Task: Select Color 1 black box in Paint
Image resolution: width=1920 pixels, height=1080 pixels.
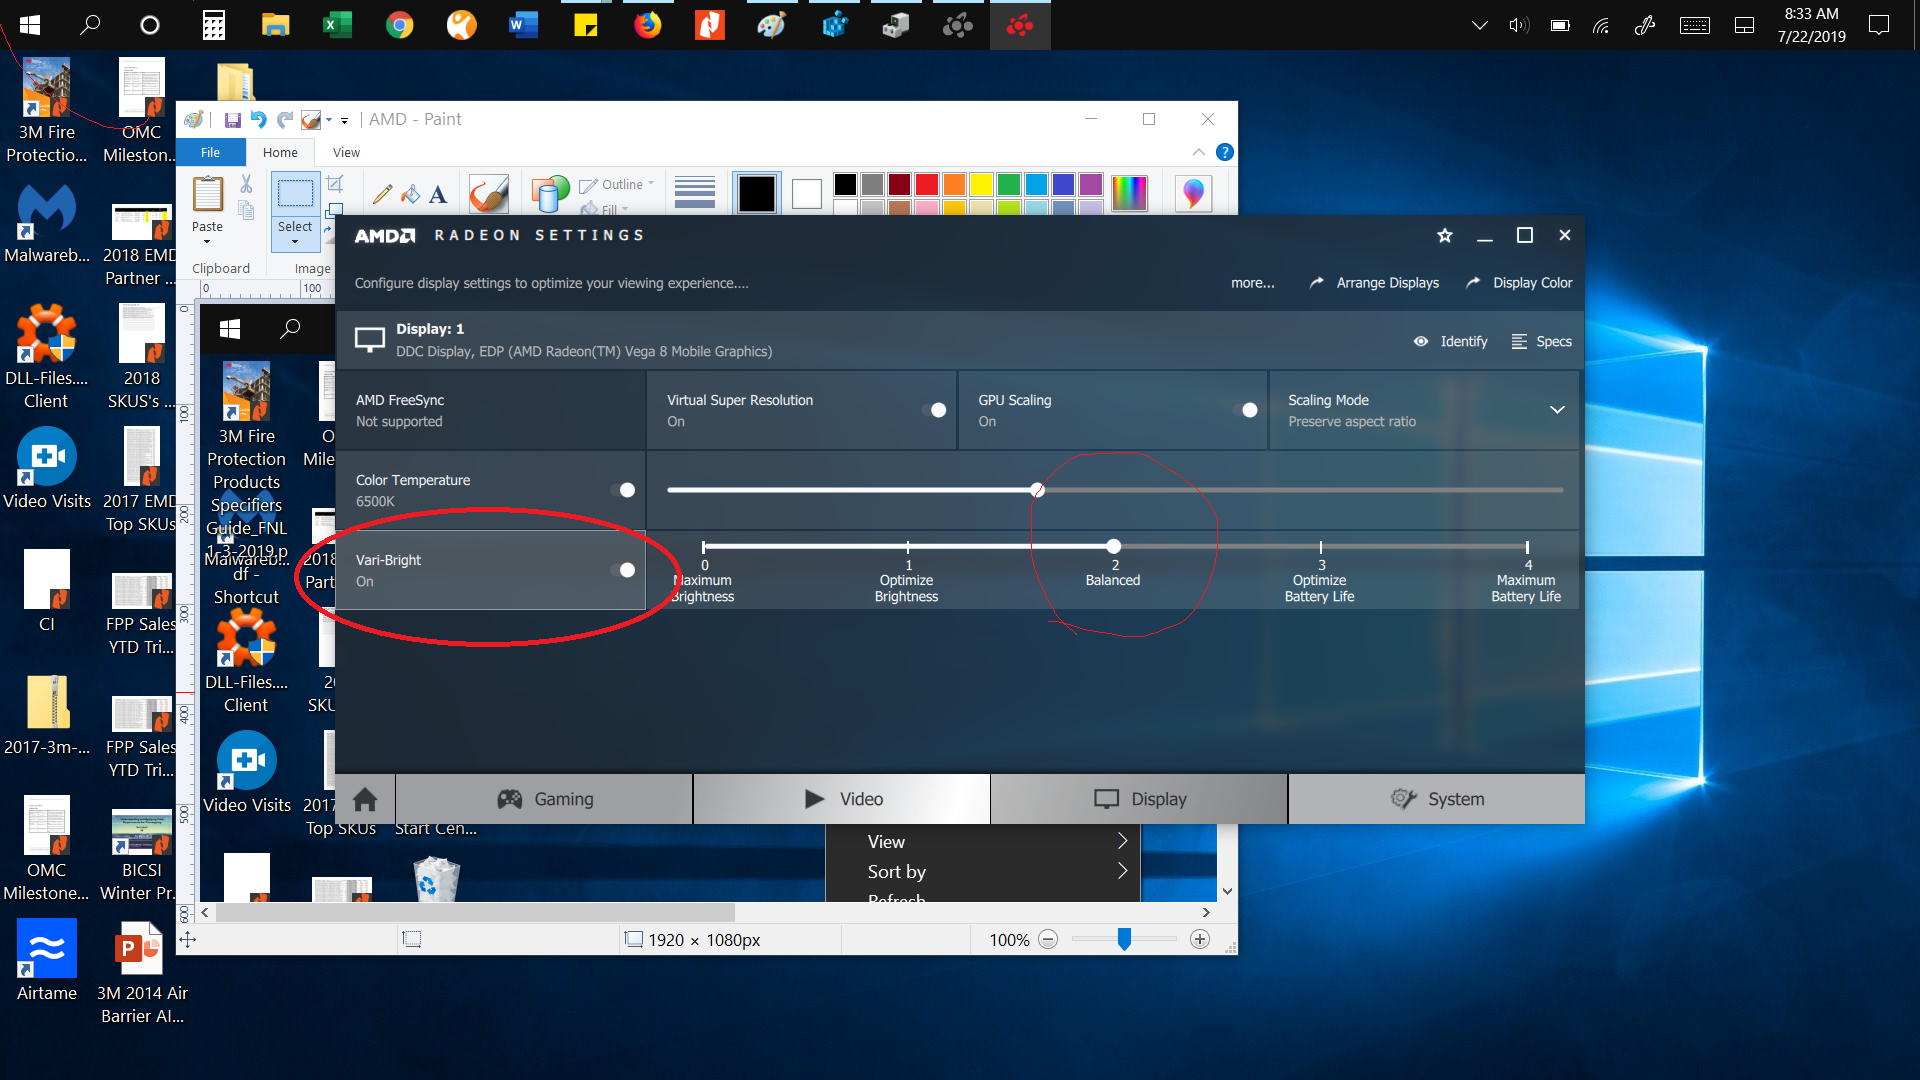Action: (756, 193)
